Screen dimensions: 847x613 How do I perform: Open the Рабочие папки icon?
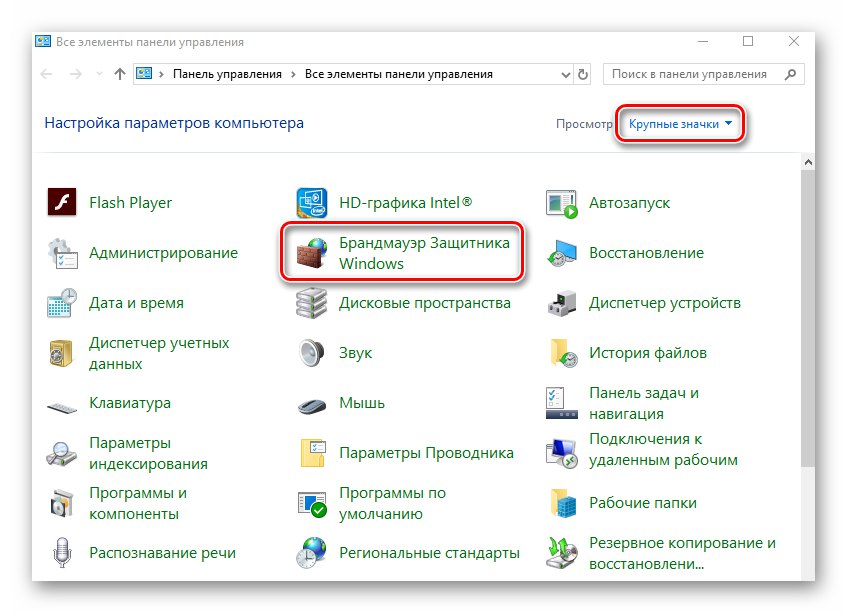tap(563, 503)
